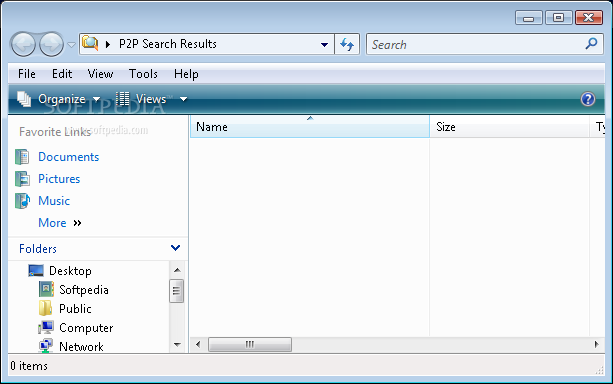Click the Desktop monitor icon
Image resolution: width=613 pixels, height=384 pixels.
36,270
